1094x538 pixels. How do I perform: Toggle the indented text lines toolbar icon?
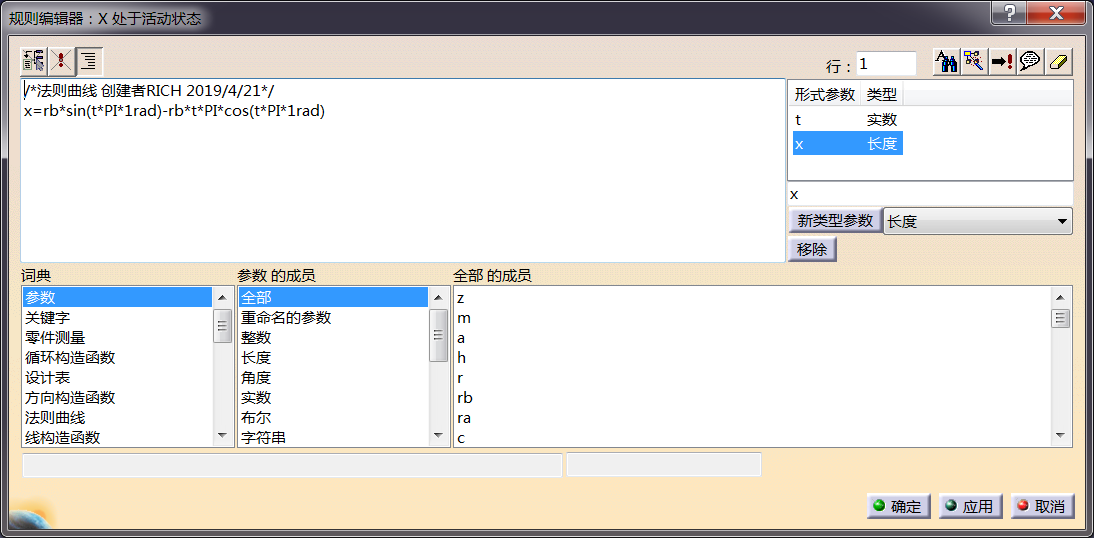[90, 61]
